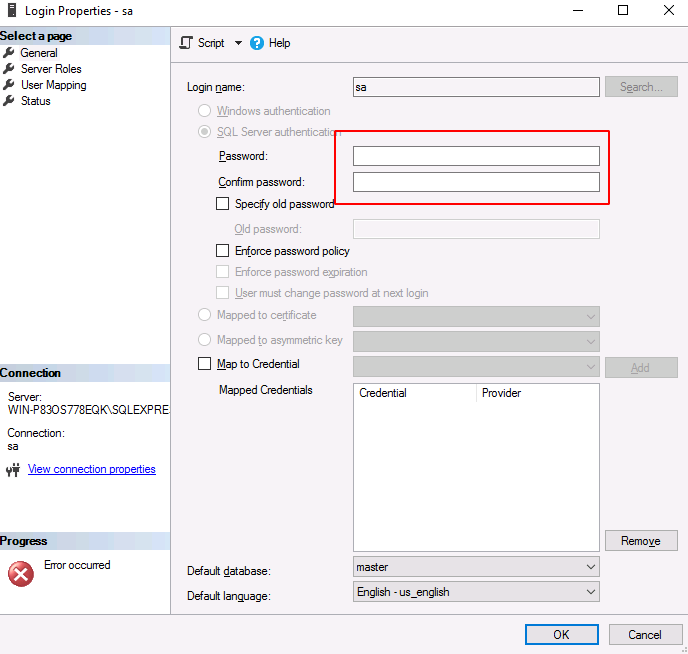Click the blue Help question mark icon
Image resolution: width=688 pixels, height=654 pixels.
[x=257, y=43]
